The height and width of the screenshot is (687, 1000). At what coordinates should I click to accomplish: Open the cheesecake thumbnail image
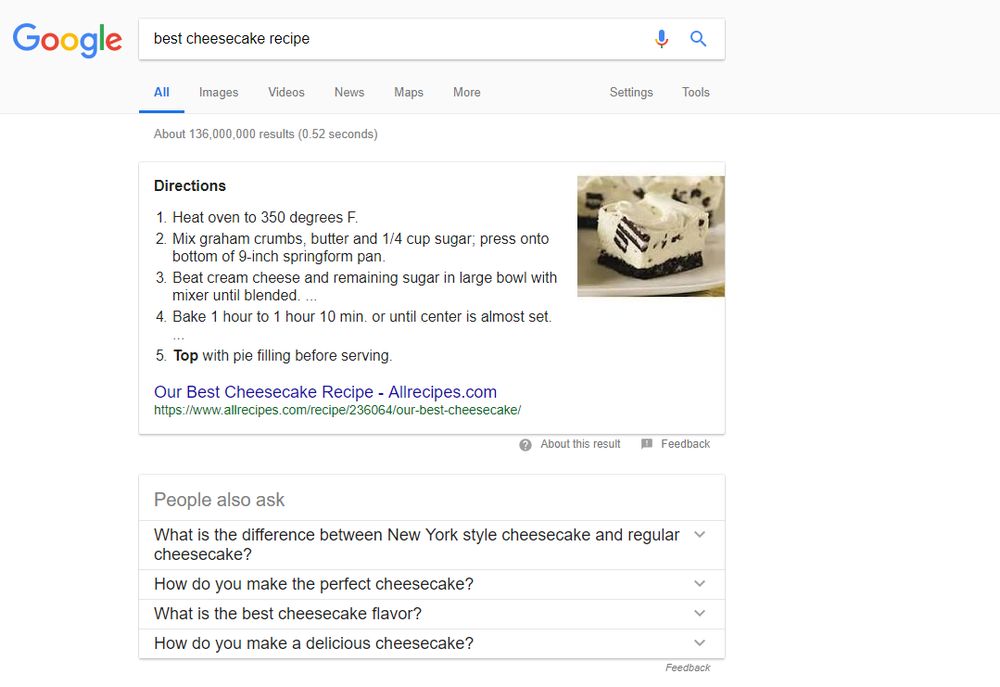650,236
